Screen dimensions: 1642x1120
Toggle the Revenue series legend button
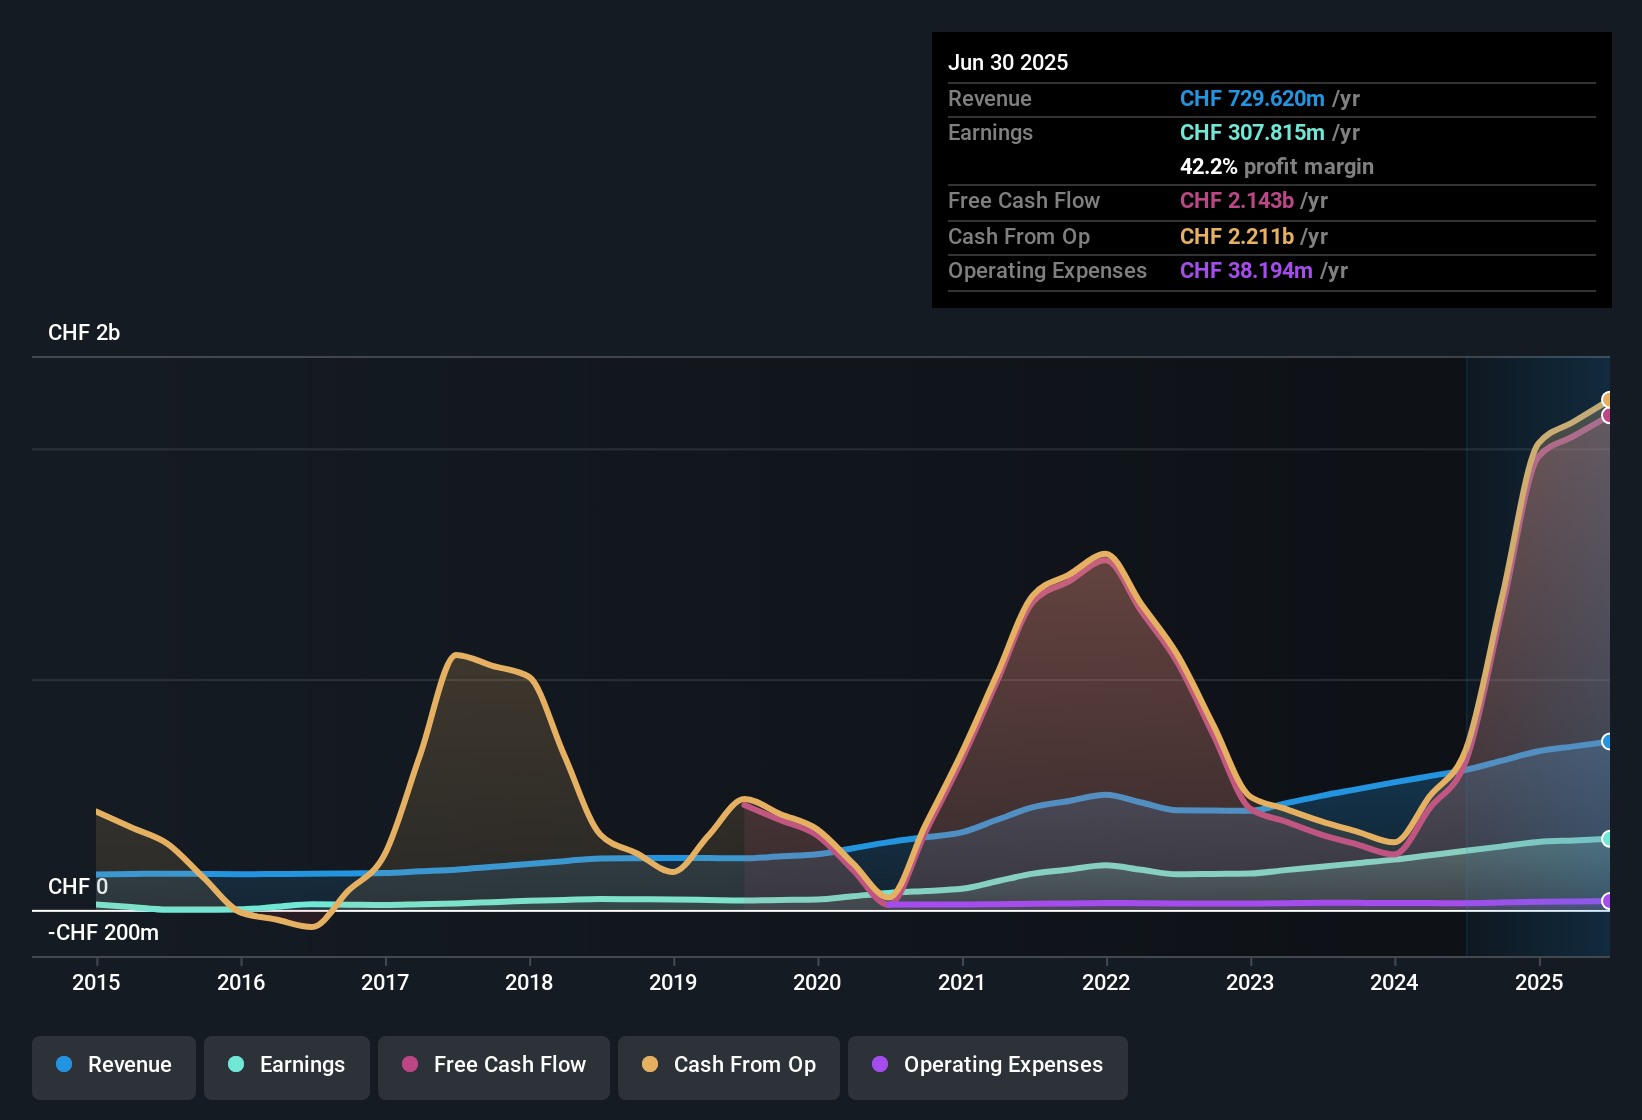(114, 1066)
